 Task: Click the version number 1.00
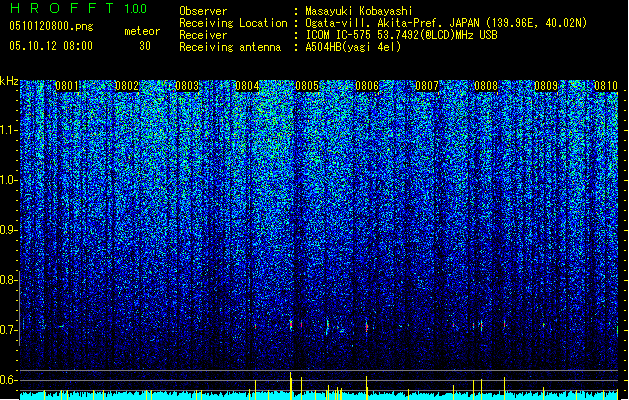point(135,8)
